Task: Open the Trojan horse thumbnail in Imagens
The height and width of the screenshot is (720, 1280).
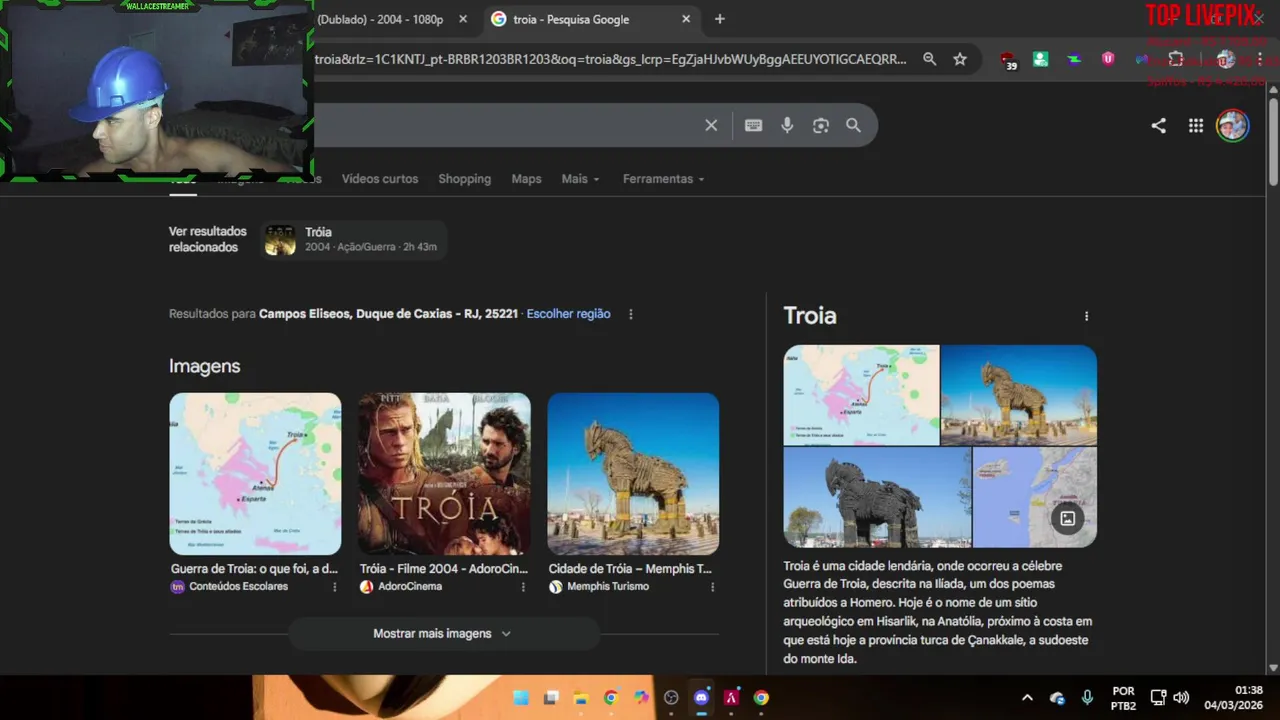Action: (633, 474)
